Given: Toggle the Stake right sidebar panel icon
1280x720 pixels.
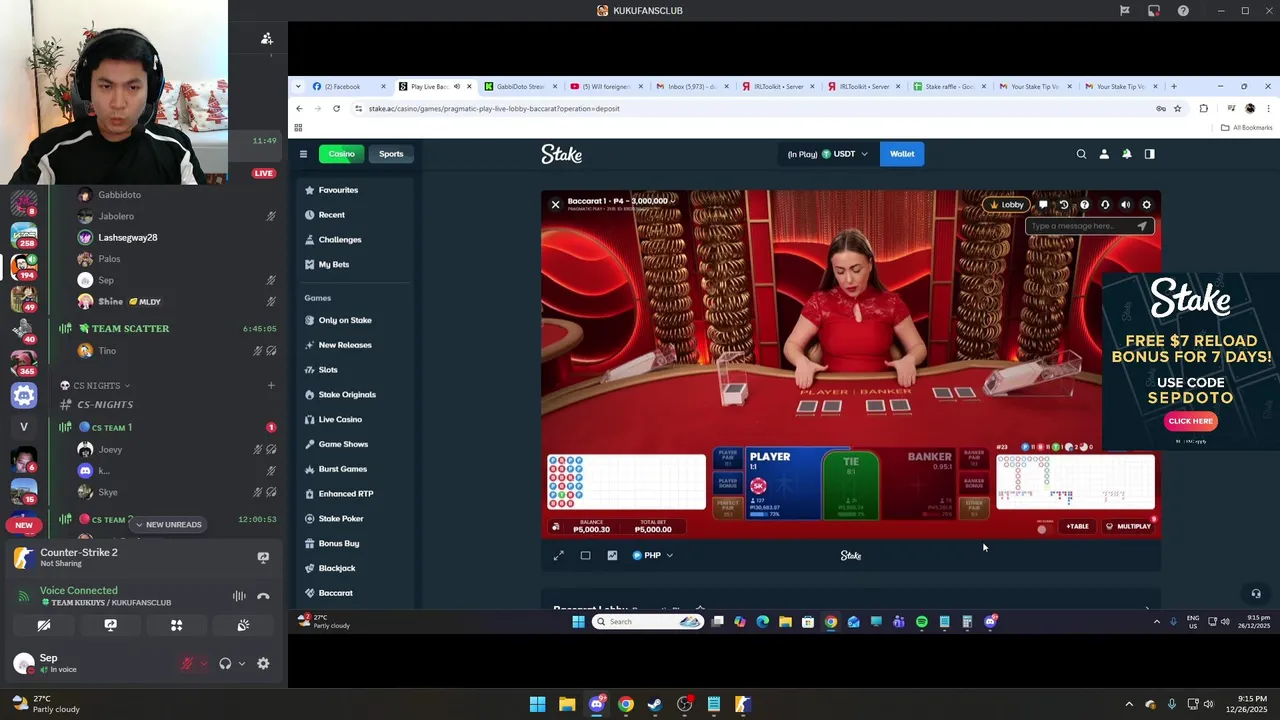Looking at the screenshot, I should coord(1149,154).
